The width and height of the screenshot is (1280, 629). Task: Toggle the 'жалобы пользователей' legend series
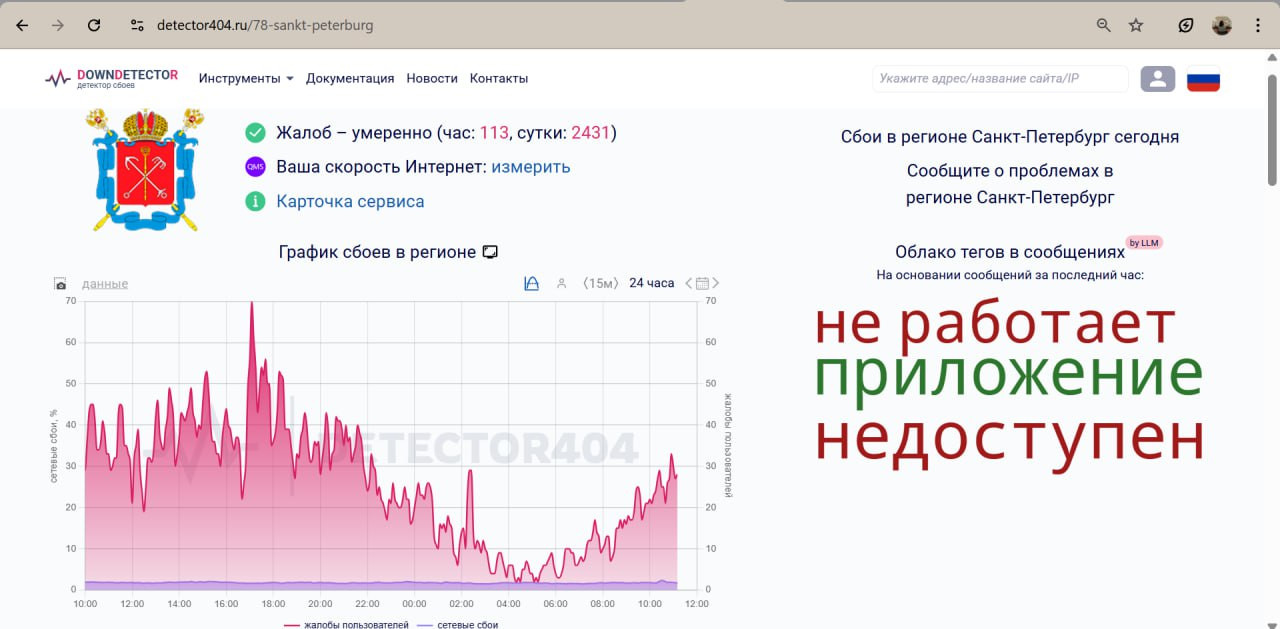(346, 624)
